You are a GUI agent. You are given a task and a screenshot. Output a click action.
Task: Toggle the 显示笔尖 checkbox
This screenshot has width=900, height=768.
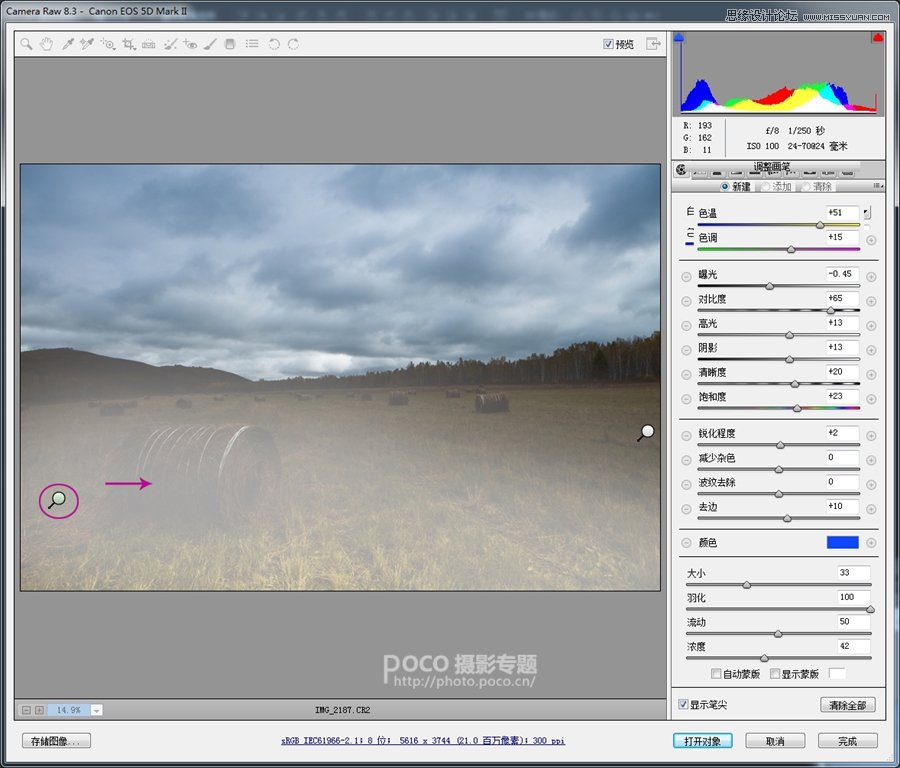pos(684,705)
